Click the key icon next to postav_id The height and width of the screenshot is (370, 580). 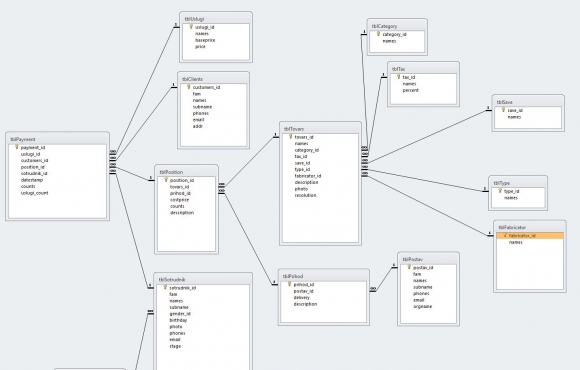pyautogui.click(x=409, y=267)
